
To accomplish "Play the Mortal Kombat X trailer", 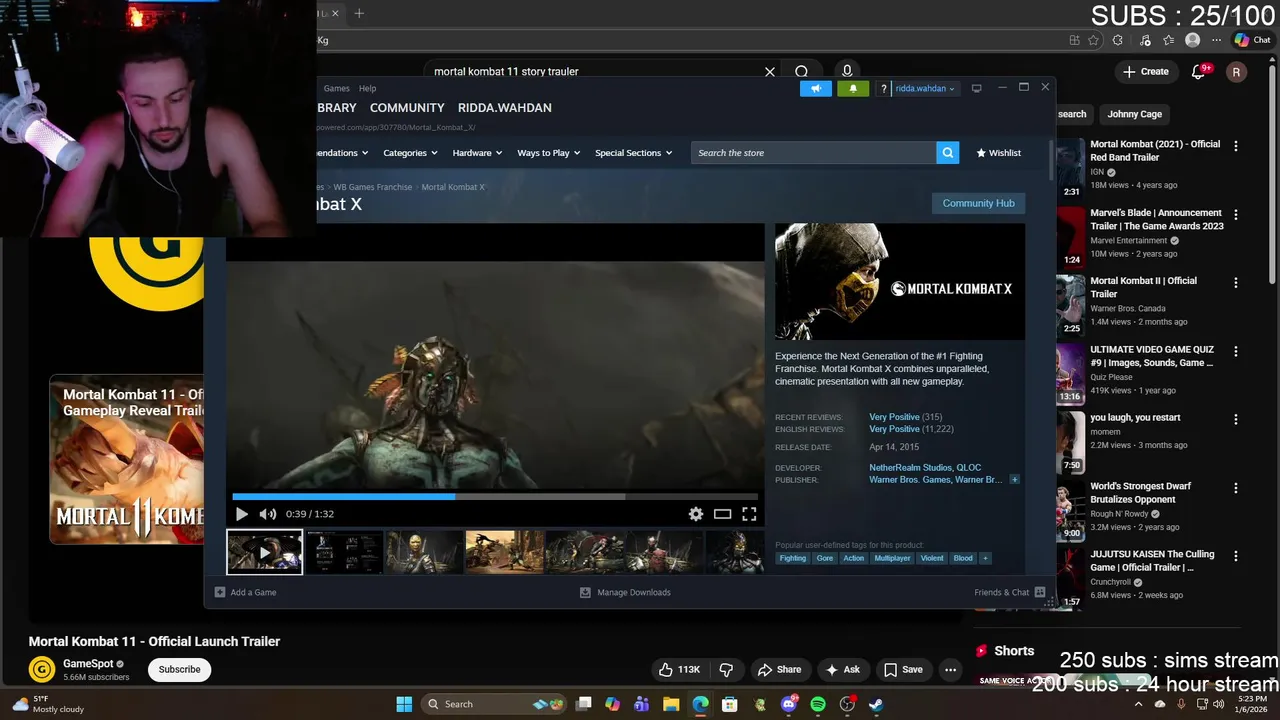I will 242,514.
